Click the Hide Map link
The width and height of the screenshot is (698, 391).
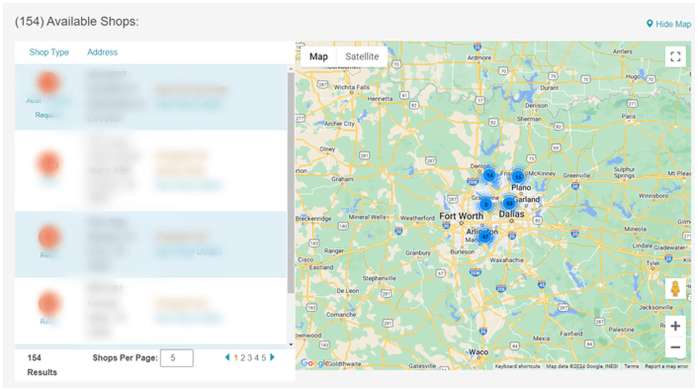(669, 24)
